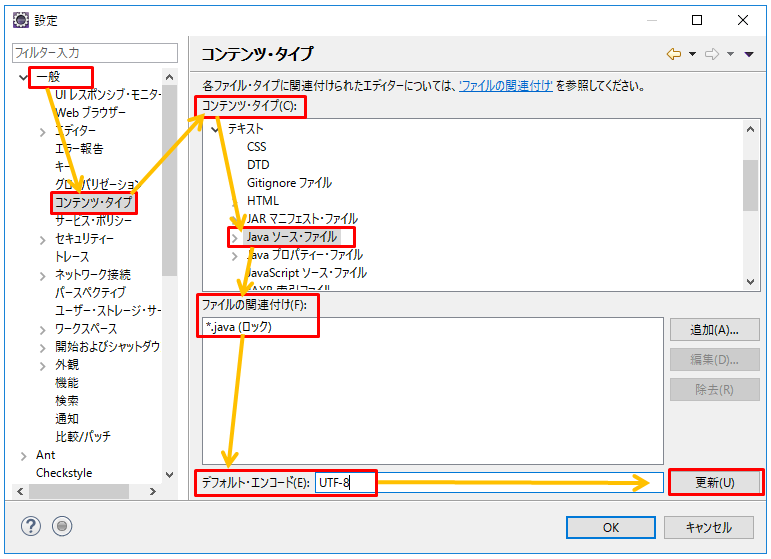
Task: Click the help question mark icon
Action: click(x=30, y=526)
